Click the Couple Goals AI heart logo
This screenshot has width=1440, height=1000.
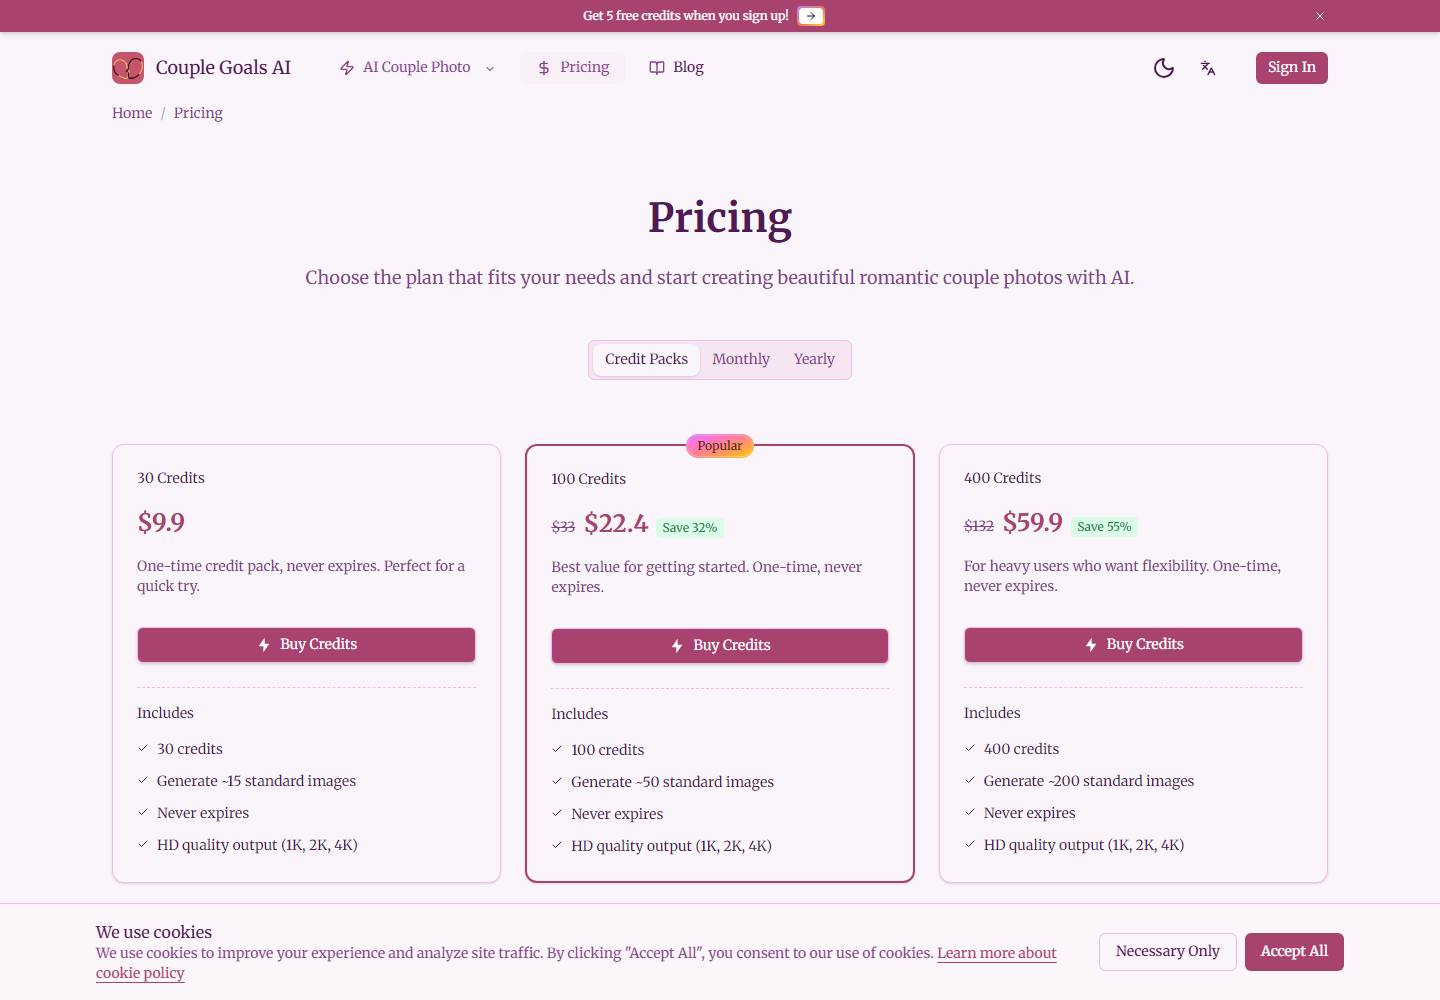pyautogui.click(x=128, y=68)
